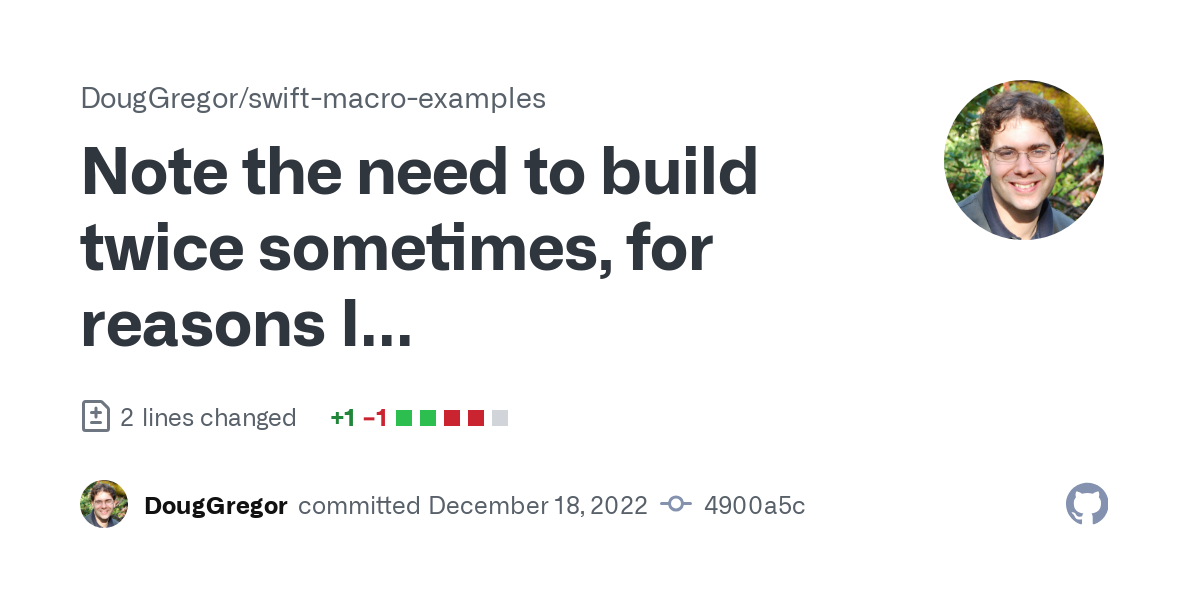Click the commit node icon before the hash
This screenshot has height=600, width=1200.
click(676, 505)
